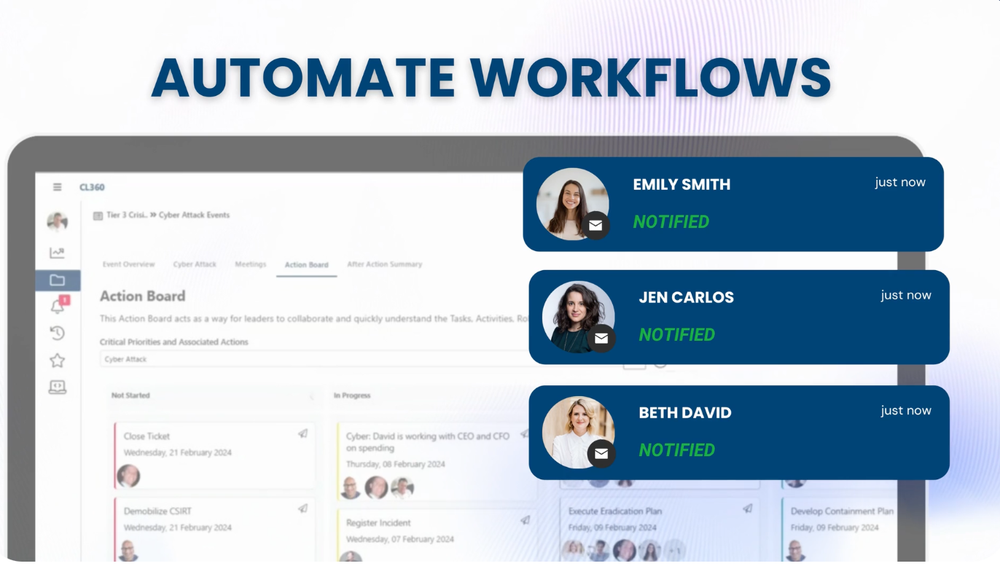Click send icon on Close Ticket card
This screenshot has width=1000, height=565.
(x=303, y=434)
